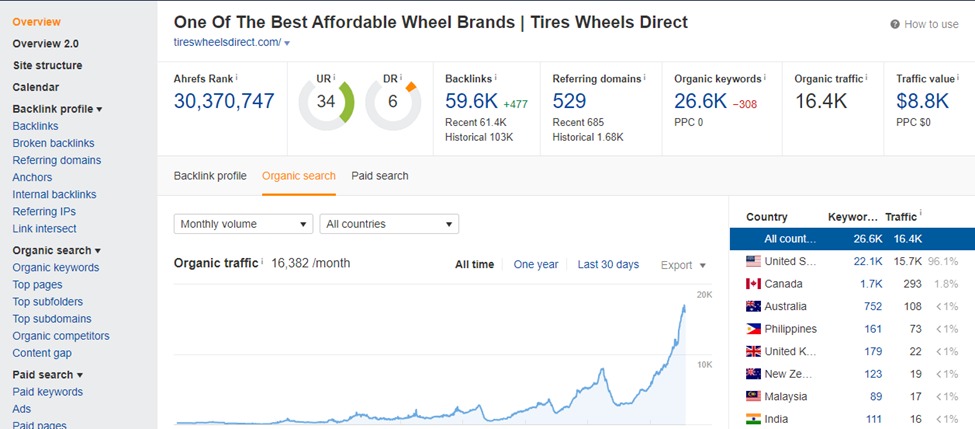Open the All countries dropdown
Viewport: 975px width, 429px height.
389,224
